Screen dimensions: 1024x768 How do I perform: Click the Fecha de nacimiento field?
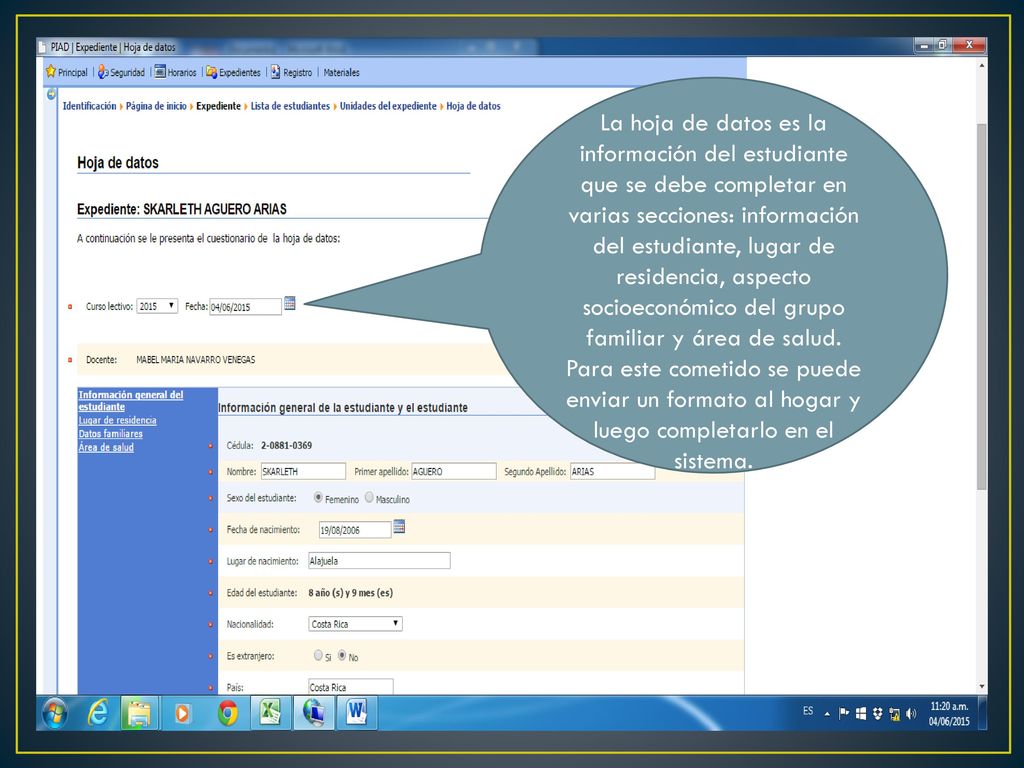355,530
